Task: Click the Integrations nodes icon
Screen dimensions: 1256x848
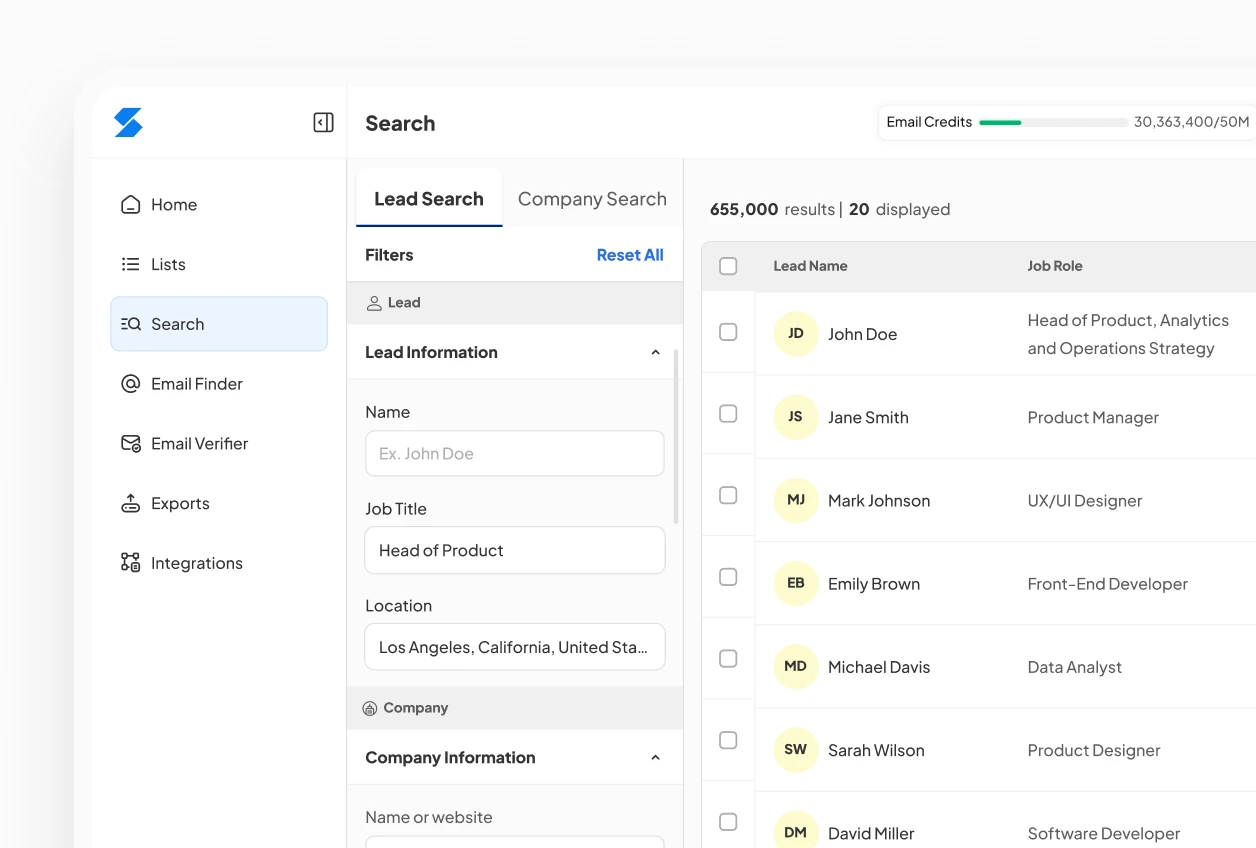Action: [130, 562]
